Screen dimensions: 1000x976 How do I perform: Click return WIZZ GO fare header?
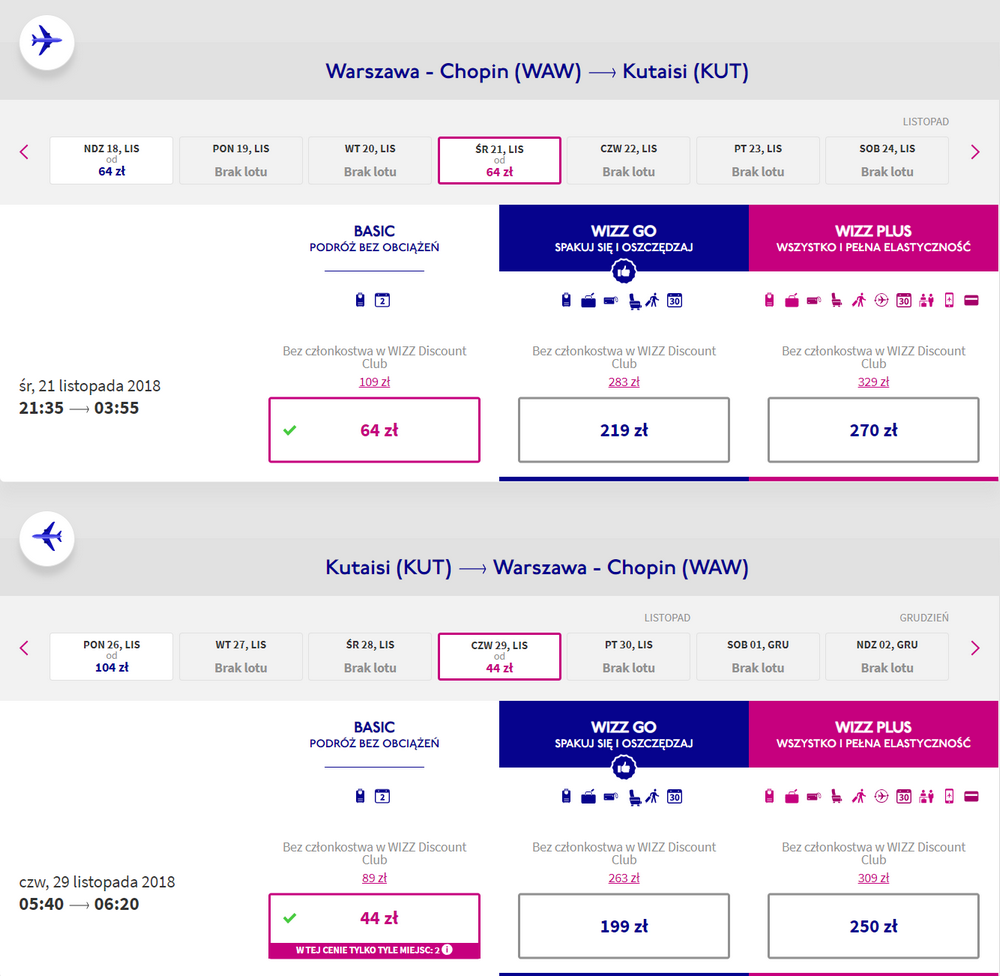pyautogui.click(x=624, y=734)
